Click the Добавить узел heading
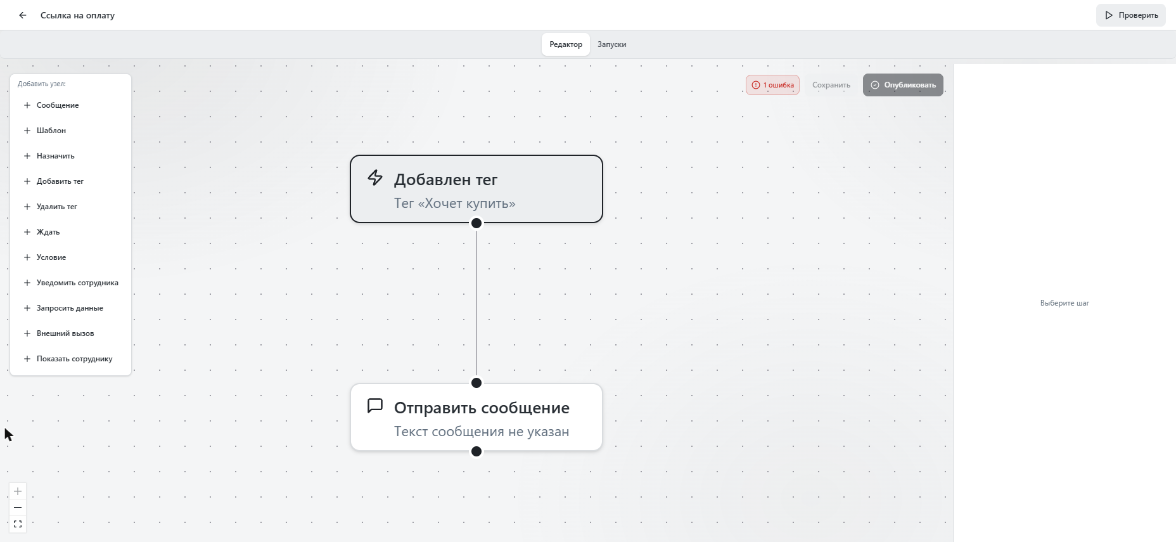Screen dimensions: 1176x542 [x=41, y=84]
